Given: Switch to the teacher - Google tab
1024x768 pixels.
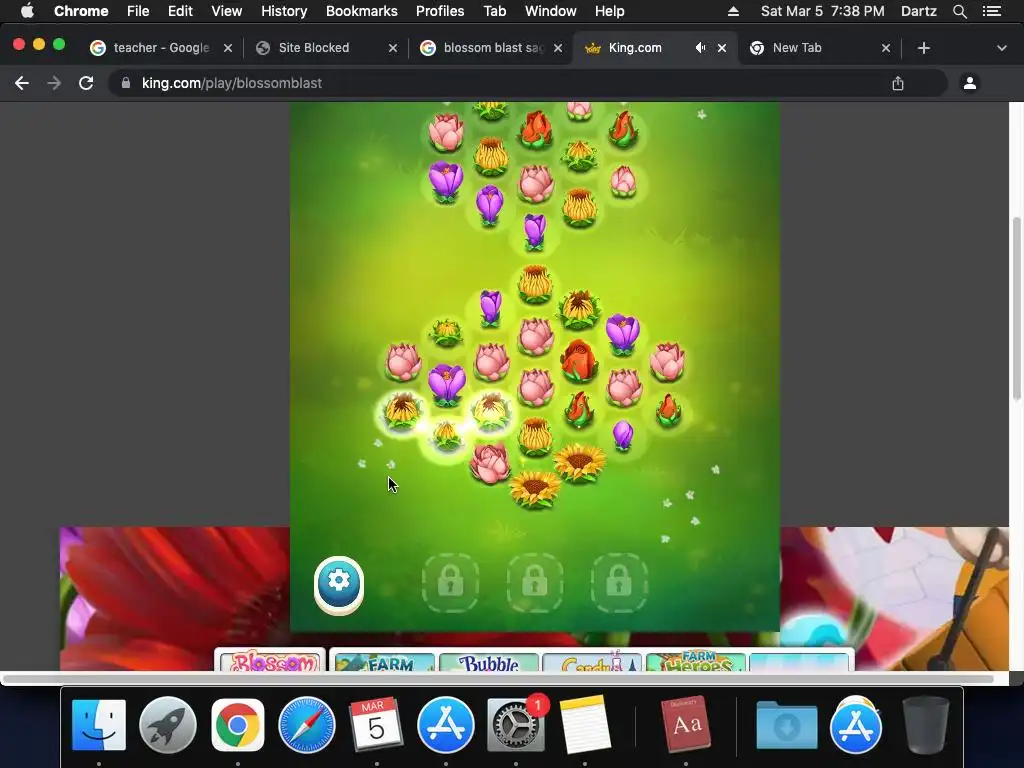Looking at the screenshot, I should (x=161, y=48).
